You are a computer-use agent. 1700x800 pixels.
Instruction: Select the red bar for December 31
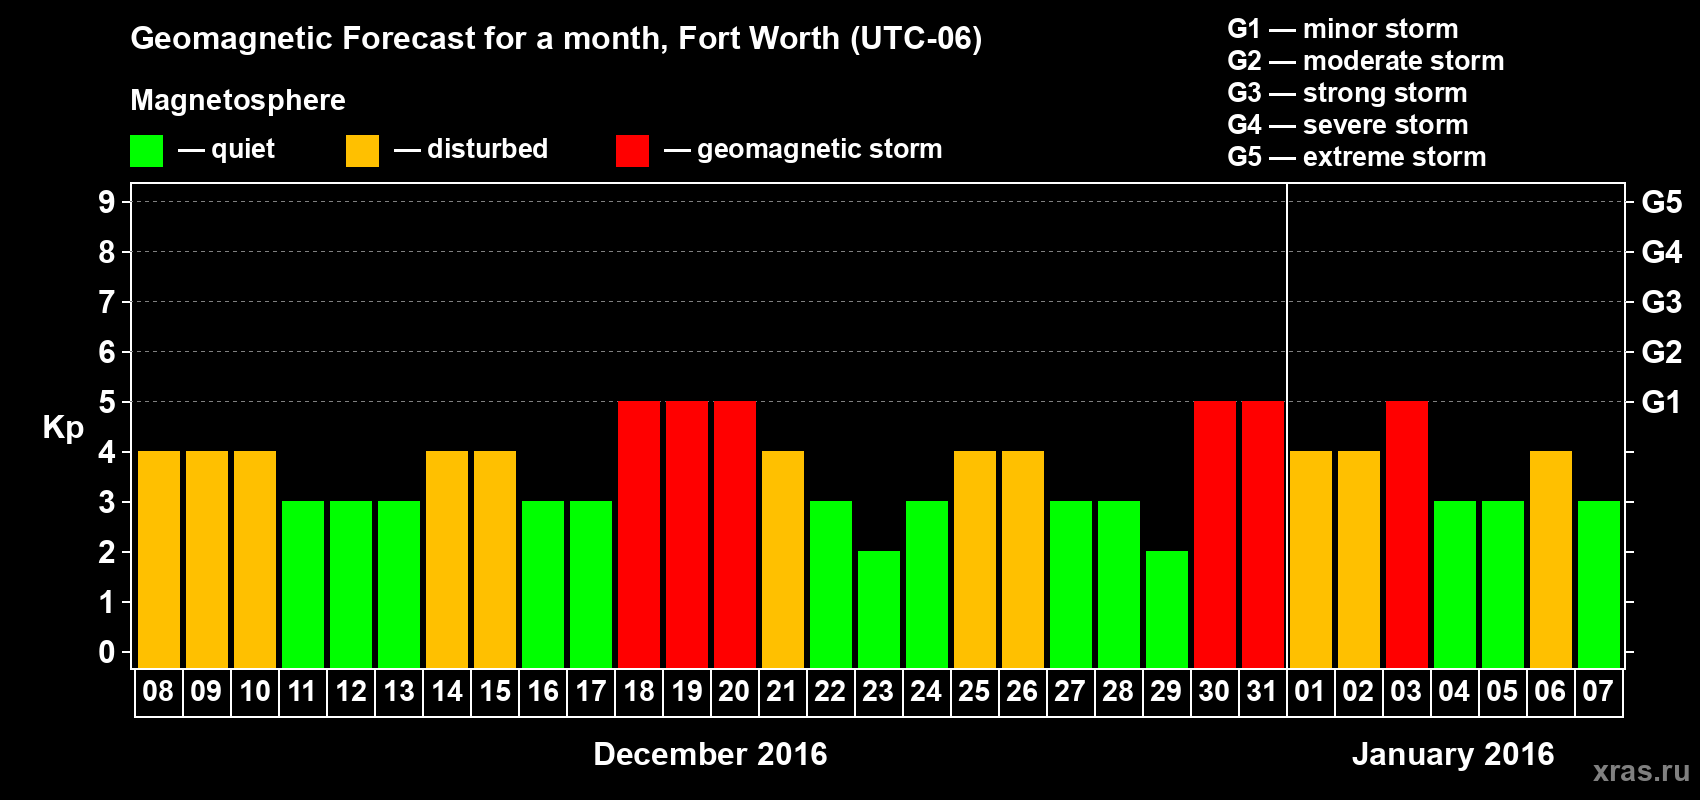[x=1263, y=534]
